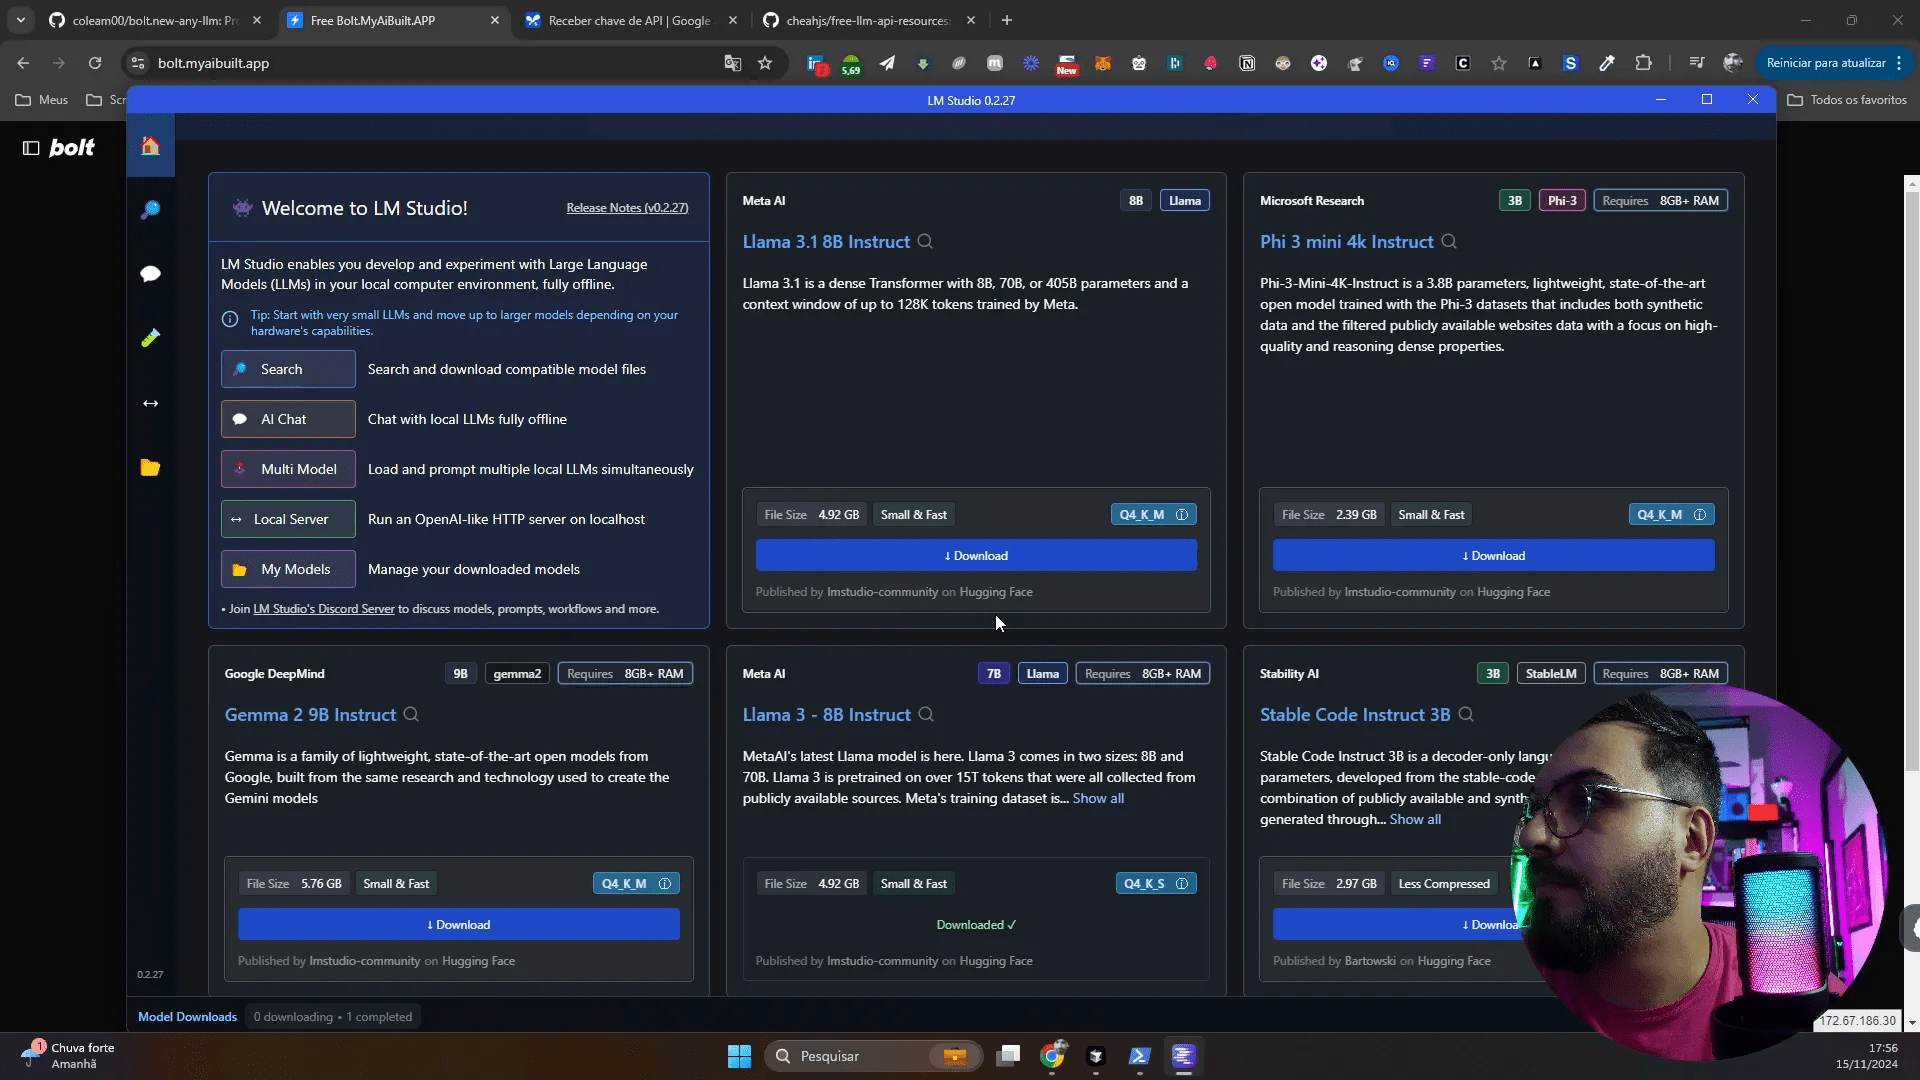1920x1080 pixels.
Task: Open Release Notes (v0.2.27) link
Action: pos(627,208)
